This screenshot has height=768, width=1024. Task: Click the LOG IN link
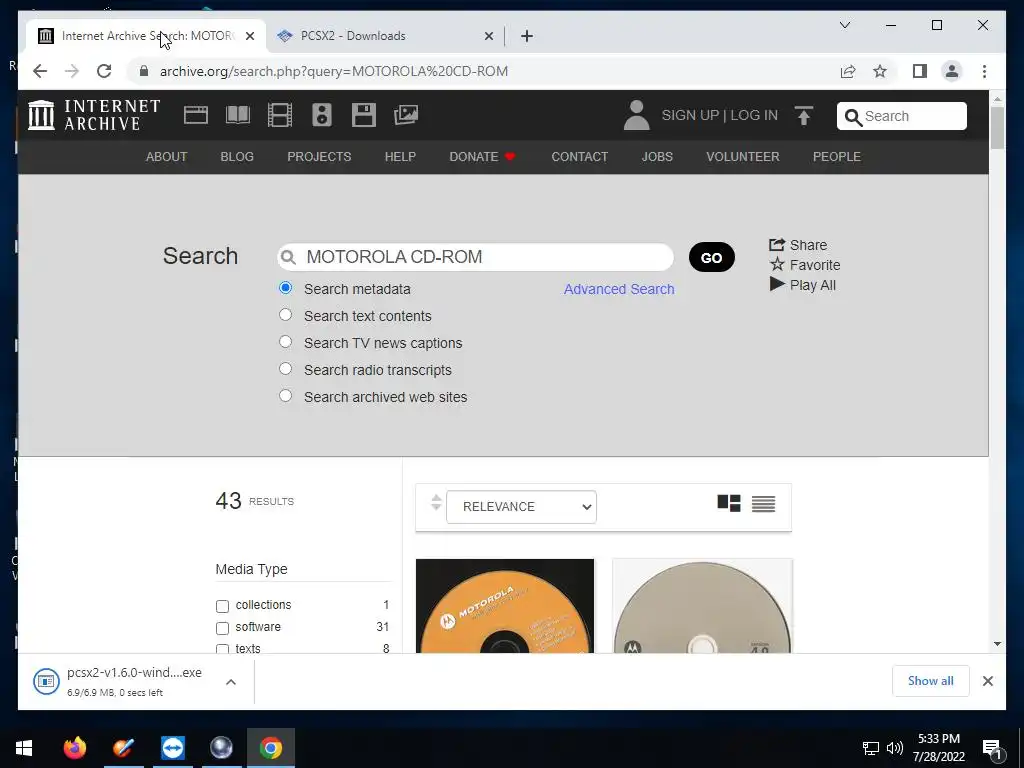pyautogui.click(x=754, y=115)
